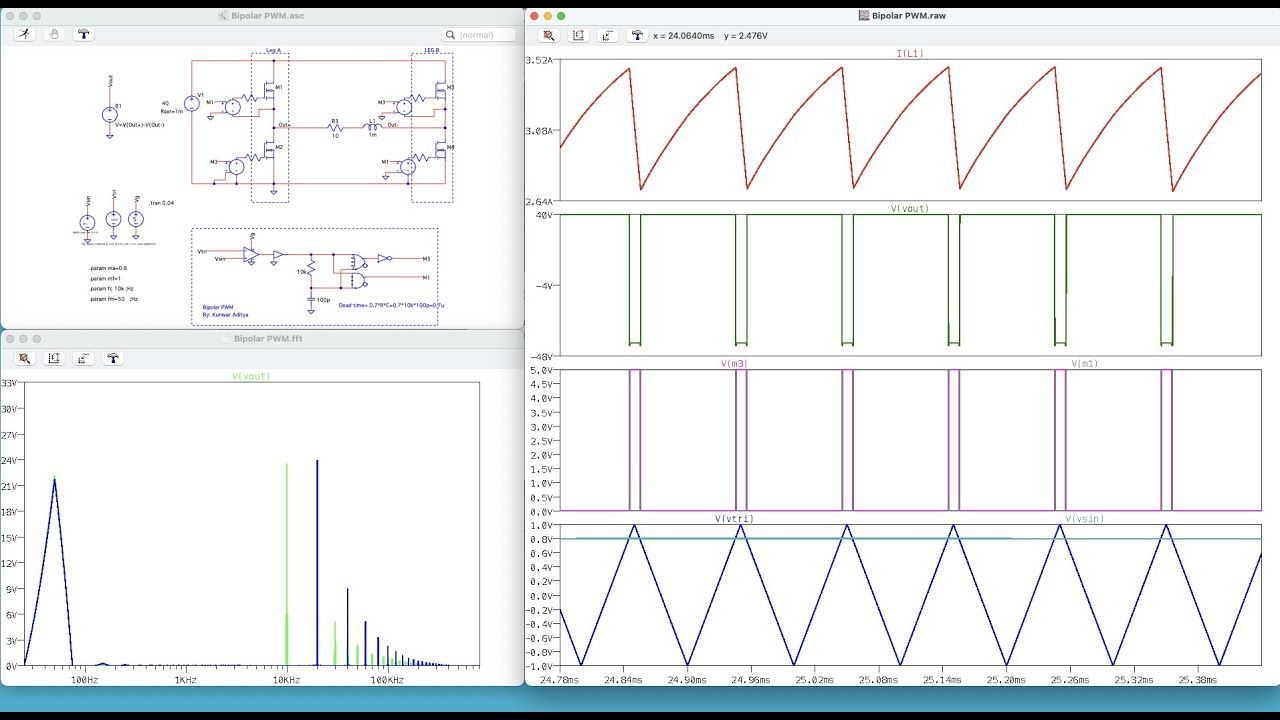
Task: Select the V1 voltage source in the schematic
Action: tap(191, 104)
